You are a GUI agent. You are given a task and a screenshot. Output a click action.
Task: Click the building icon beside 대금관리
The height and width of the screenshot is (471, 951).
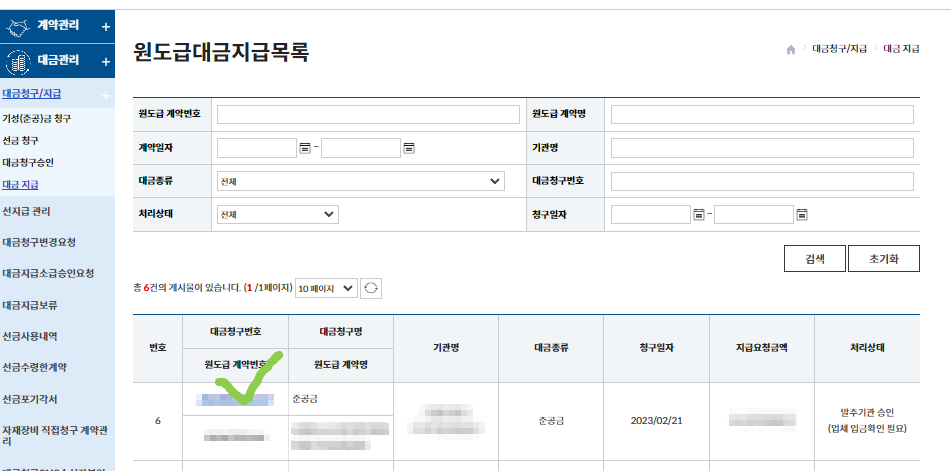(18, 61)
